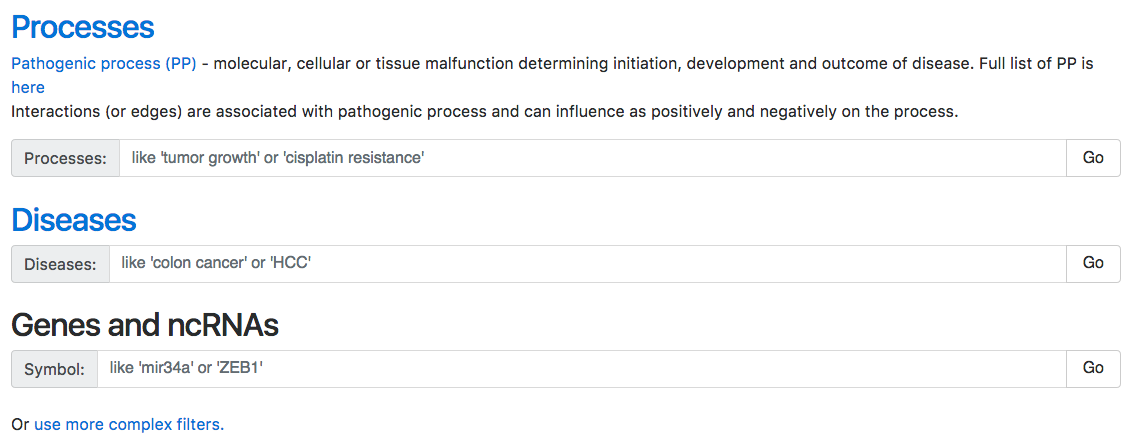Open the Processes heading link
The height and width of the screenshot is (434, 1140).
(x=82, y=27)
